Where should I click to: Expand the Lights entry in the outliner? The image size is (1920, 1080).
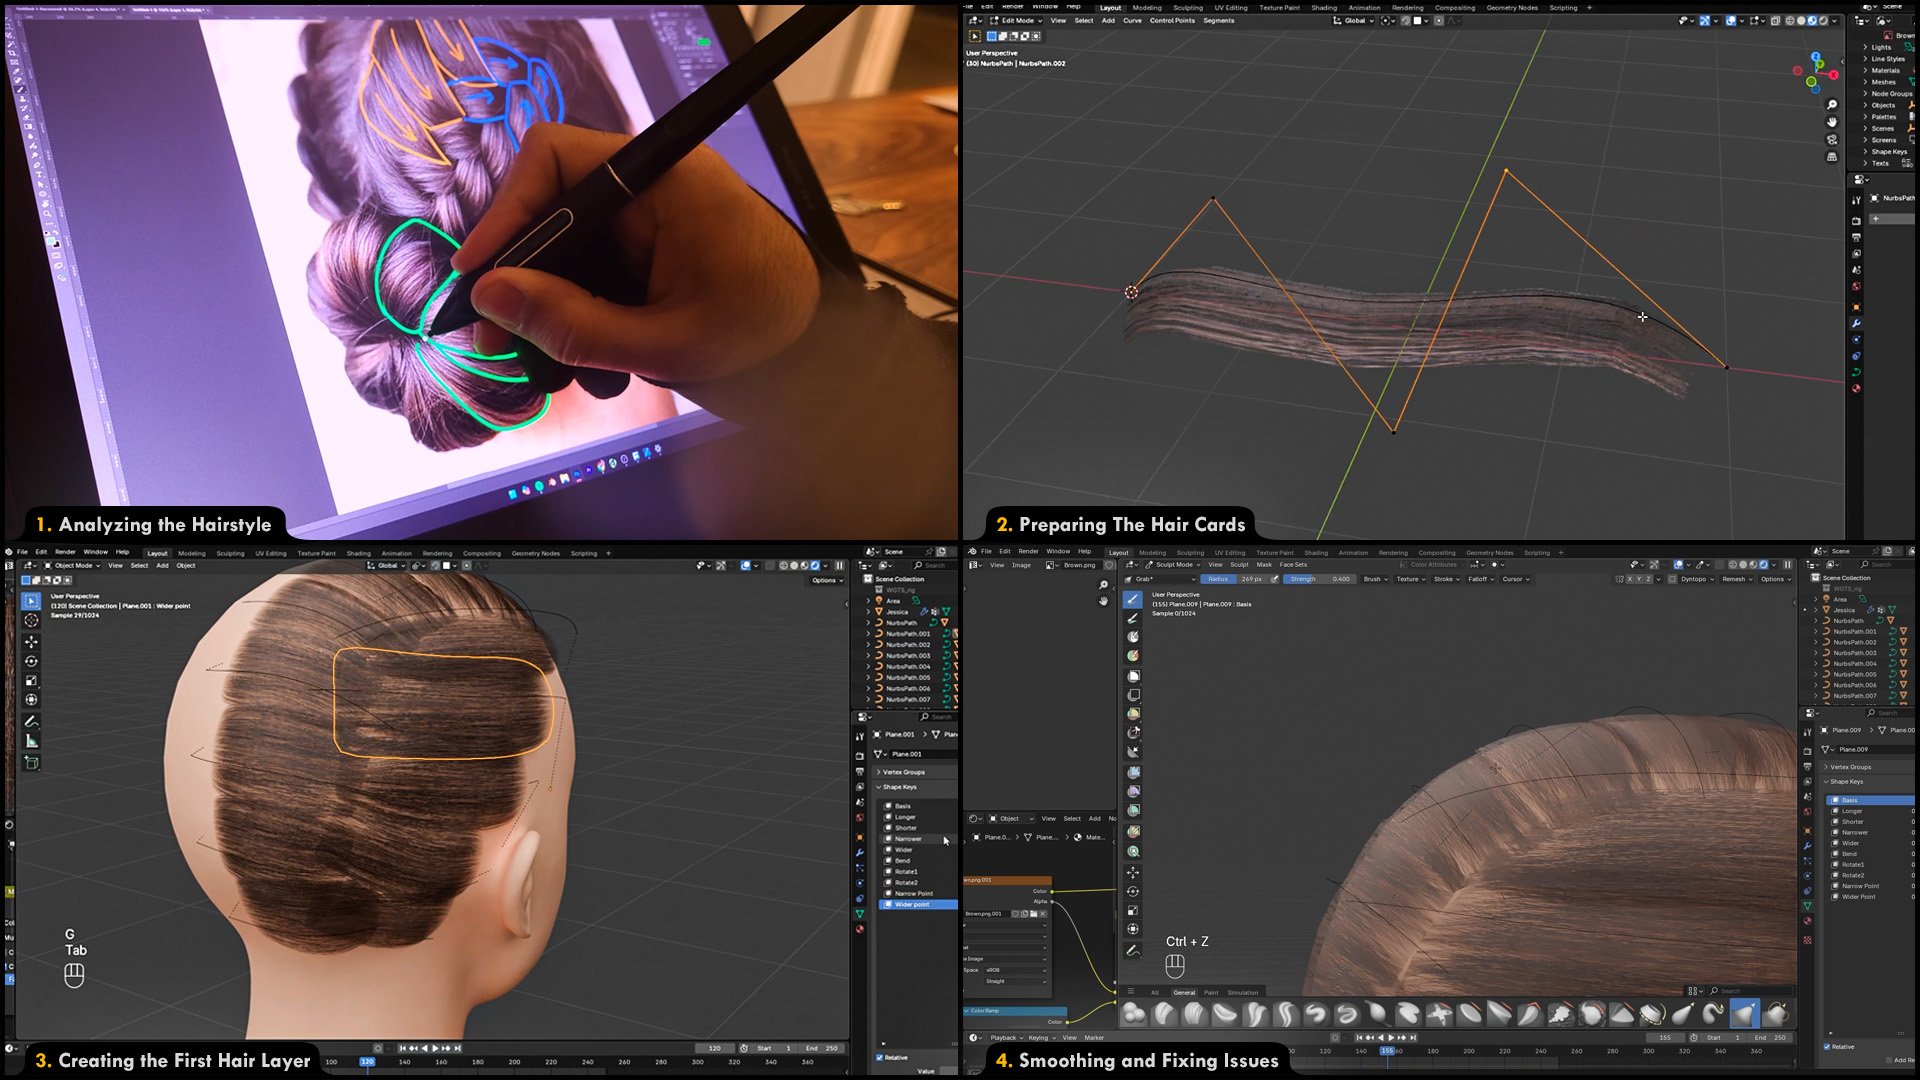(1866, 47)
